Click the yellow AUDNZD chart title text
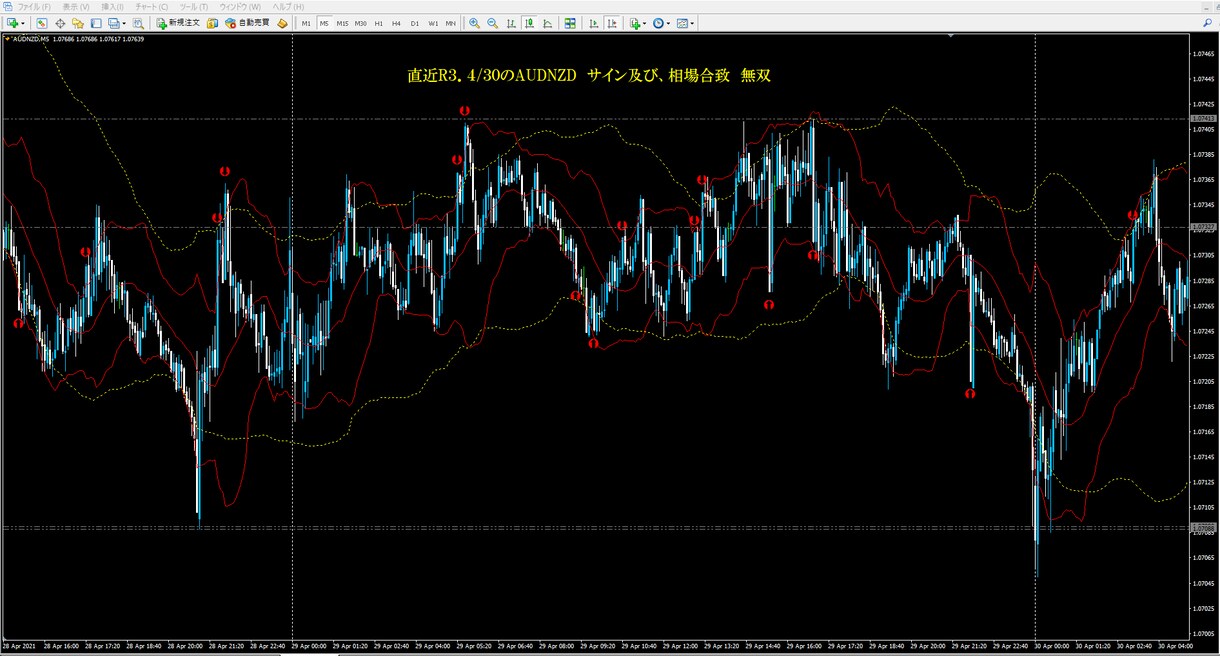 (x=589, y=76)
